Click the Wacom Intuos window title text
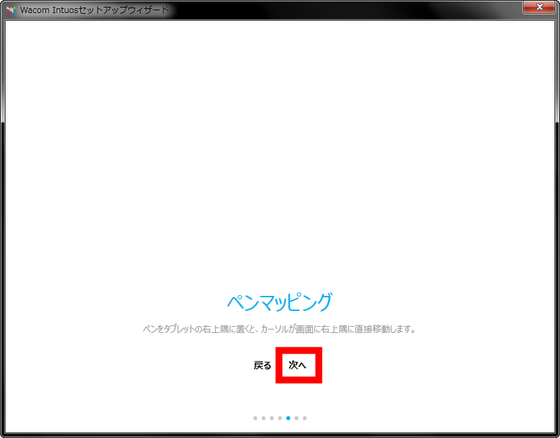Screen dimensions: 560x438 point(94,10)
